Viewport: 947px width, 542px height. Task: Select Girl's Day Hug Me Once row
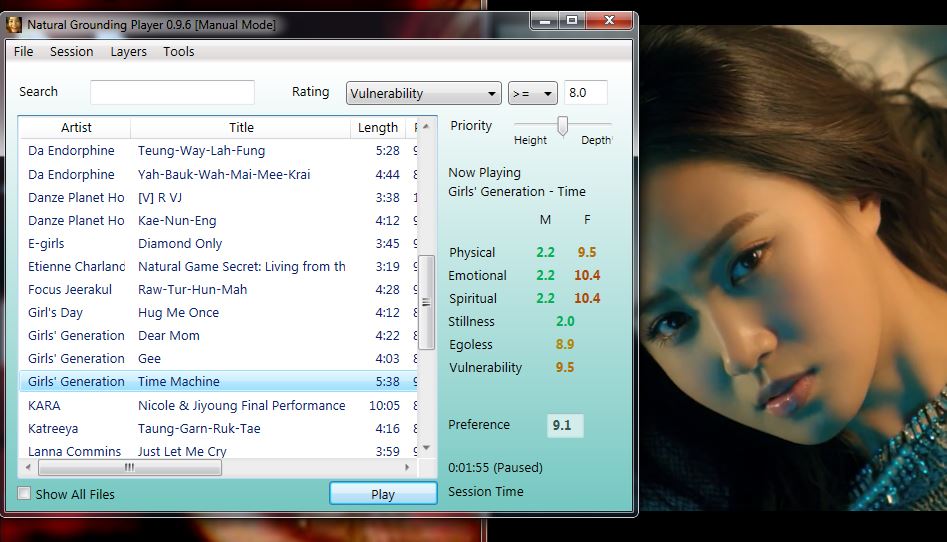(x=219, y=312)
